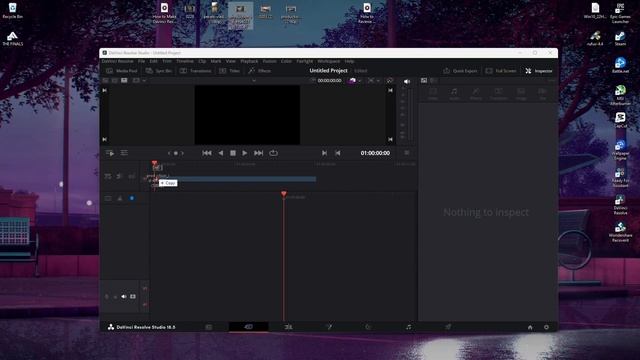Open the Transitions panel
The image size is (640, 360).
click(x=196, y=71)
